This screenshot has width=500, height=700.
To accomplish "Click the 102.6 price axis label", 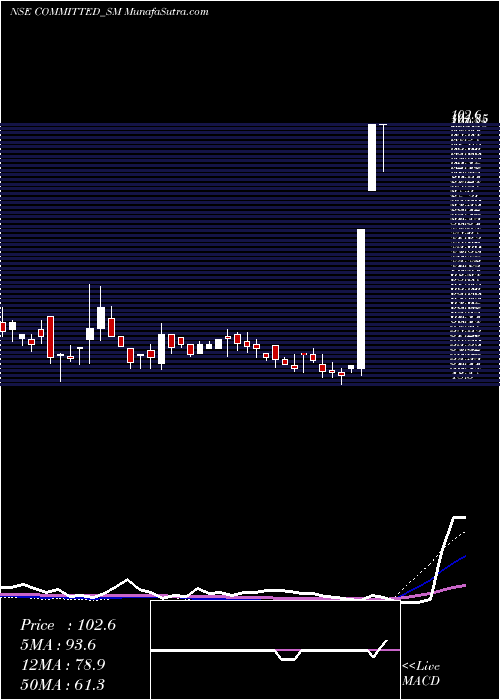I will click(x=469, y=117).
